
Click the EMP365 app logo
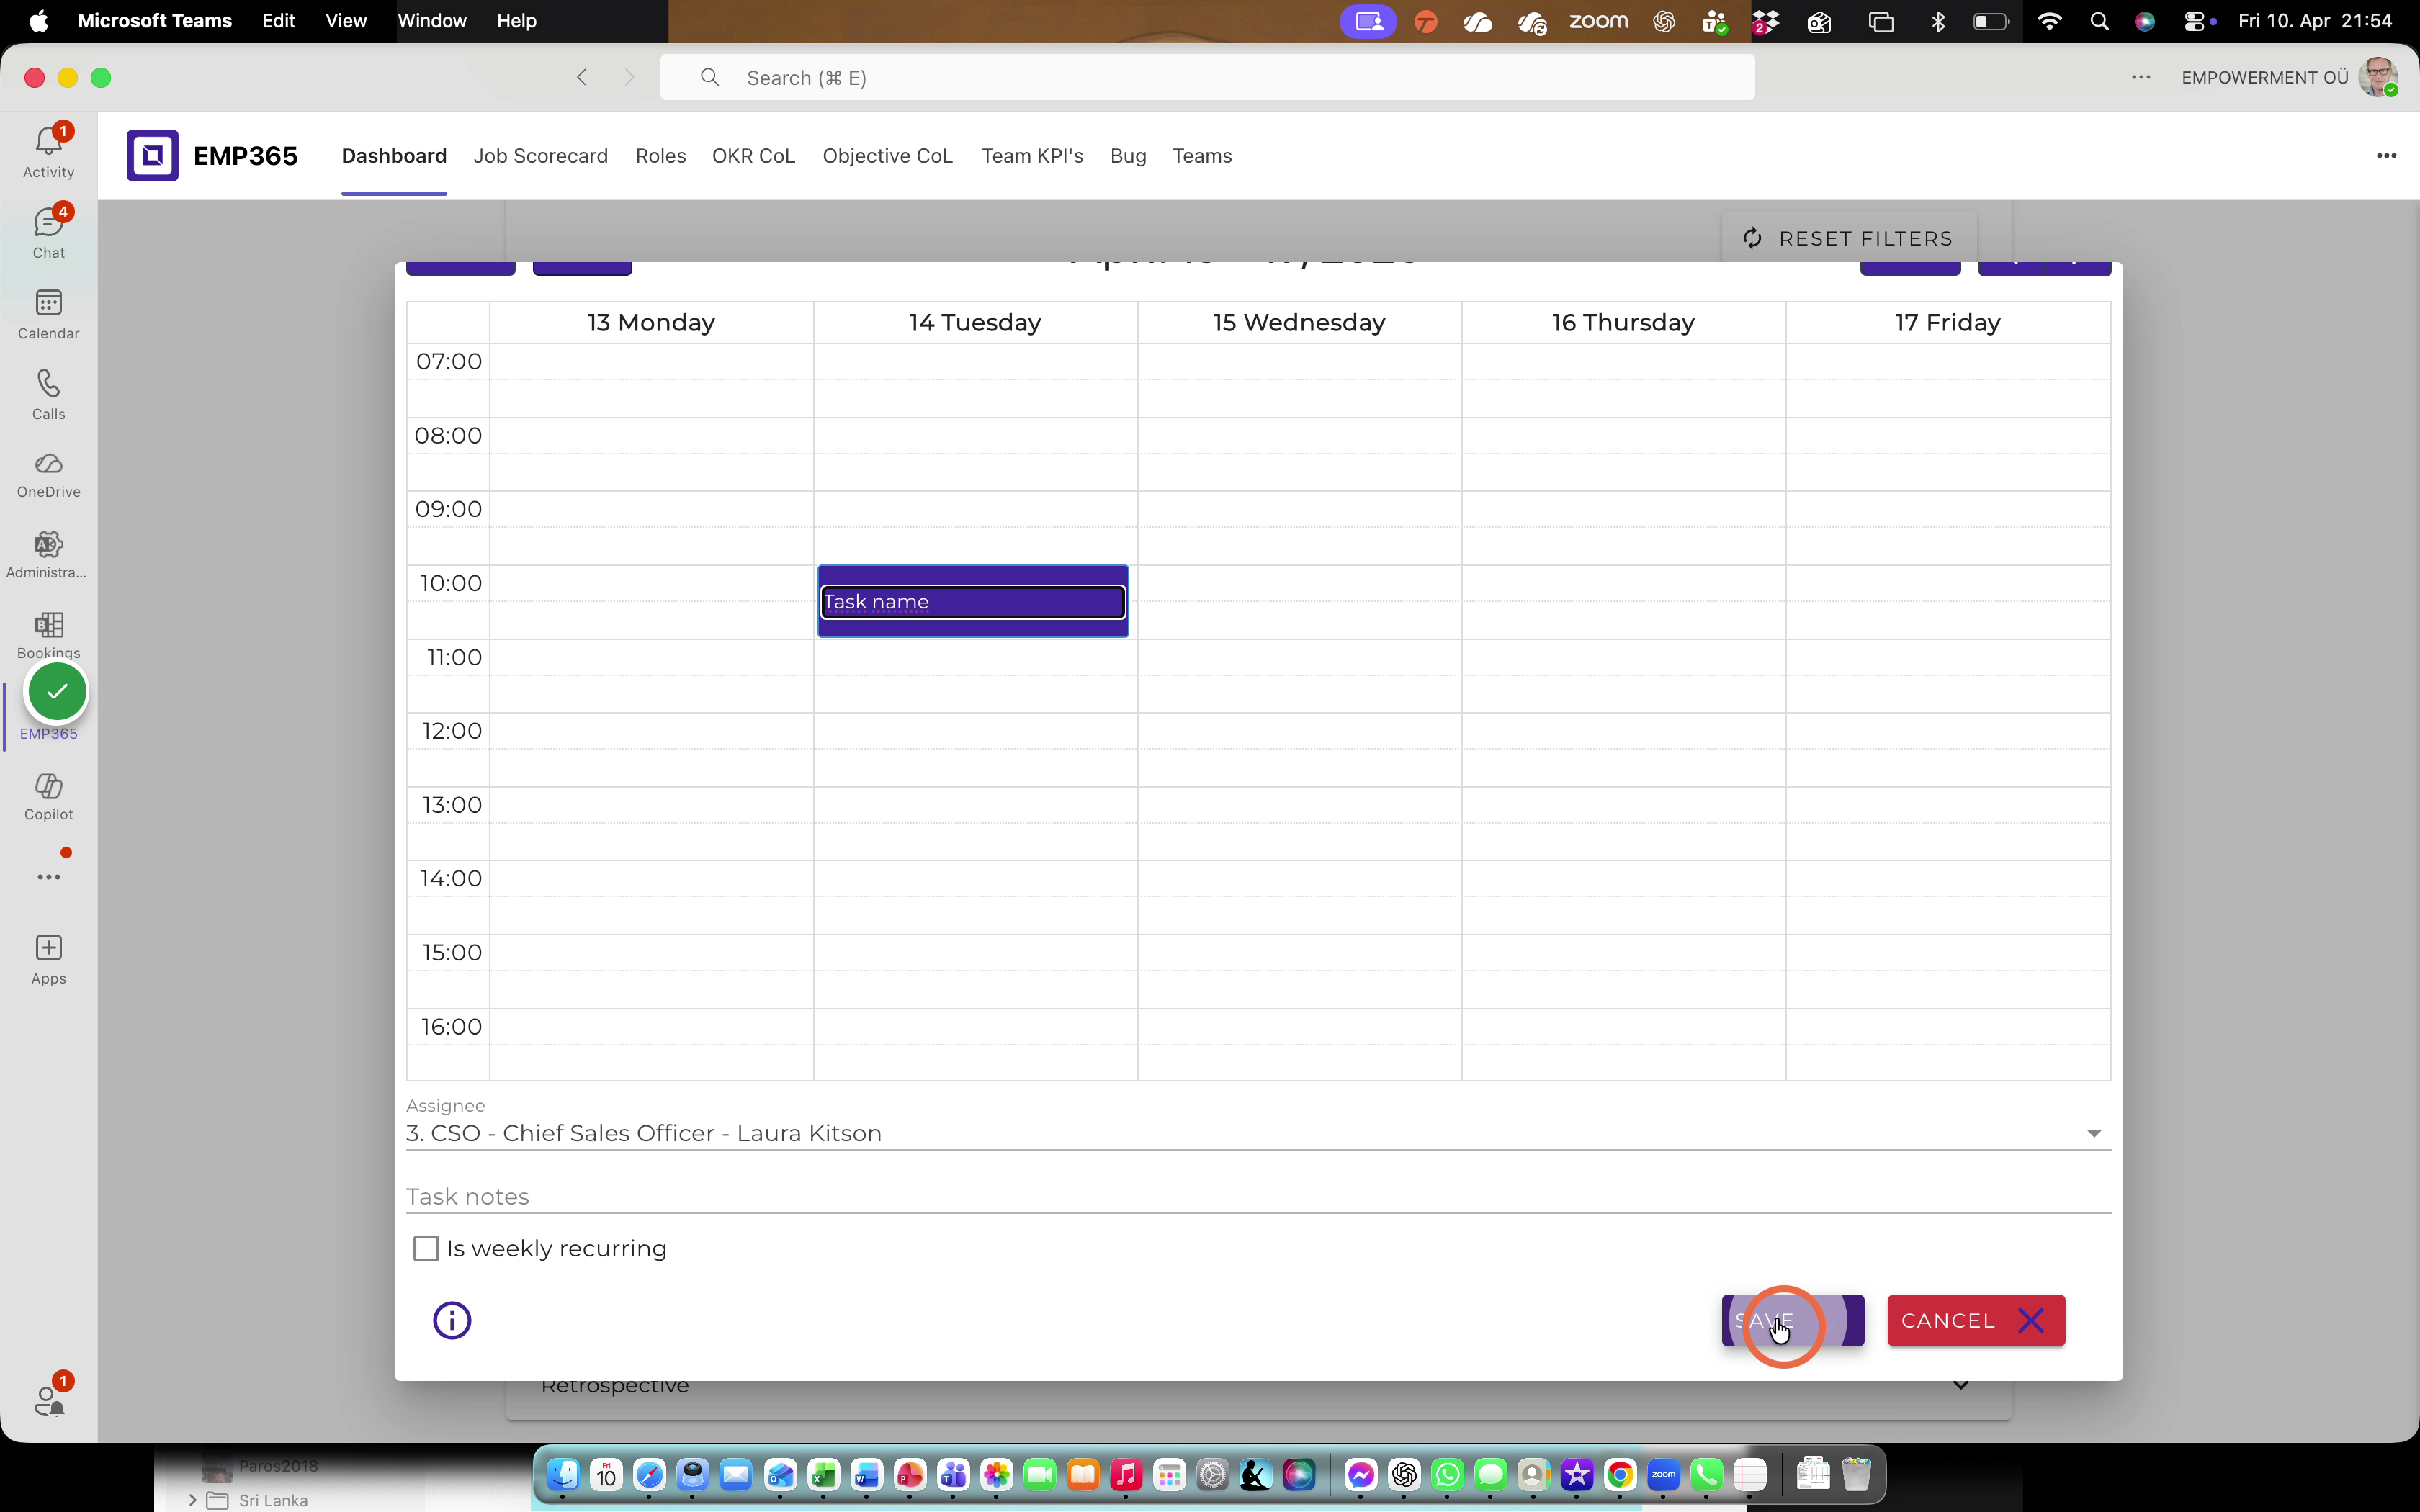152,155
